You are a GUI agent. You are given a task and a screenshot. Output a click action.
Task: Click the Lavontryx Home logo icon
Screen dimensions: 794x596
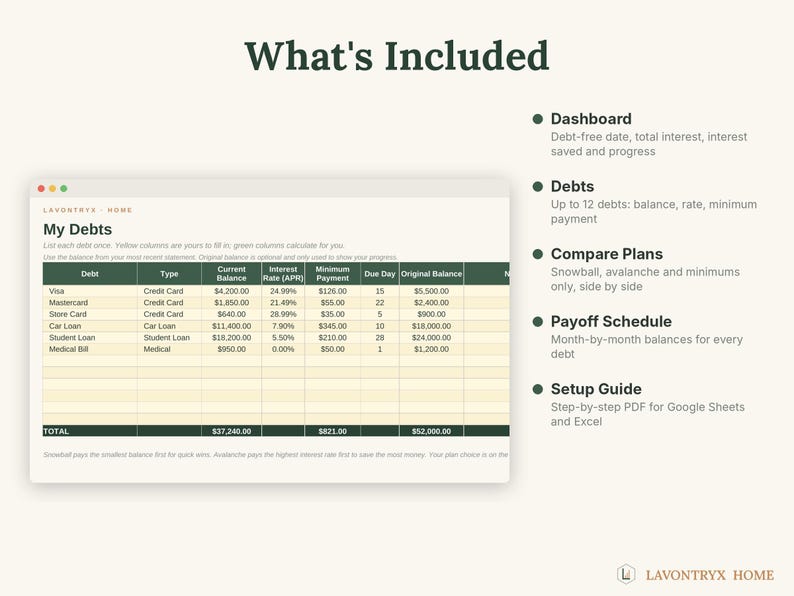coord(626,574)
